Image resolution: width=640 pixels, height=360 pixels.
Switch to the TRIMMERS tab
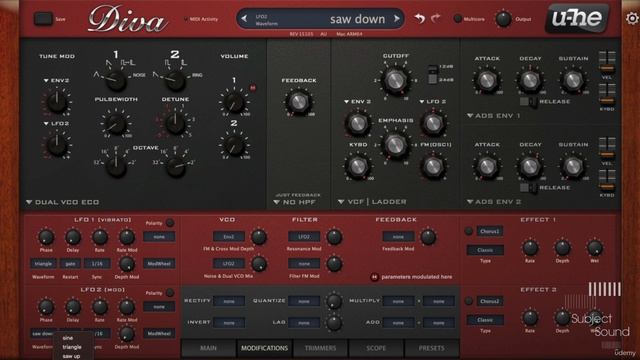tap(320, 348)
